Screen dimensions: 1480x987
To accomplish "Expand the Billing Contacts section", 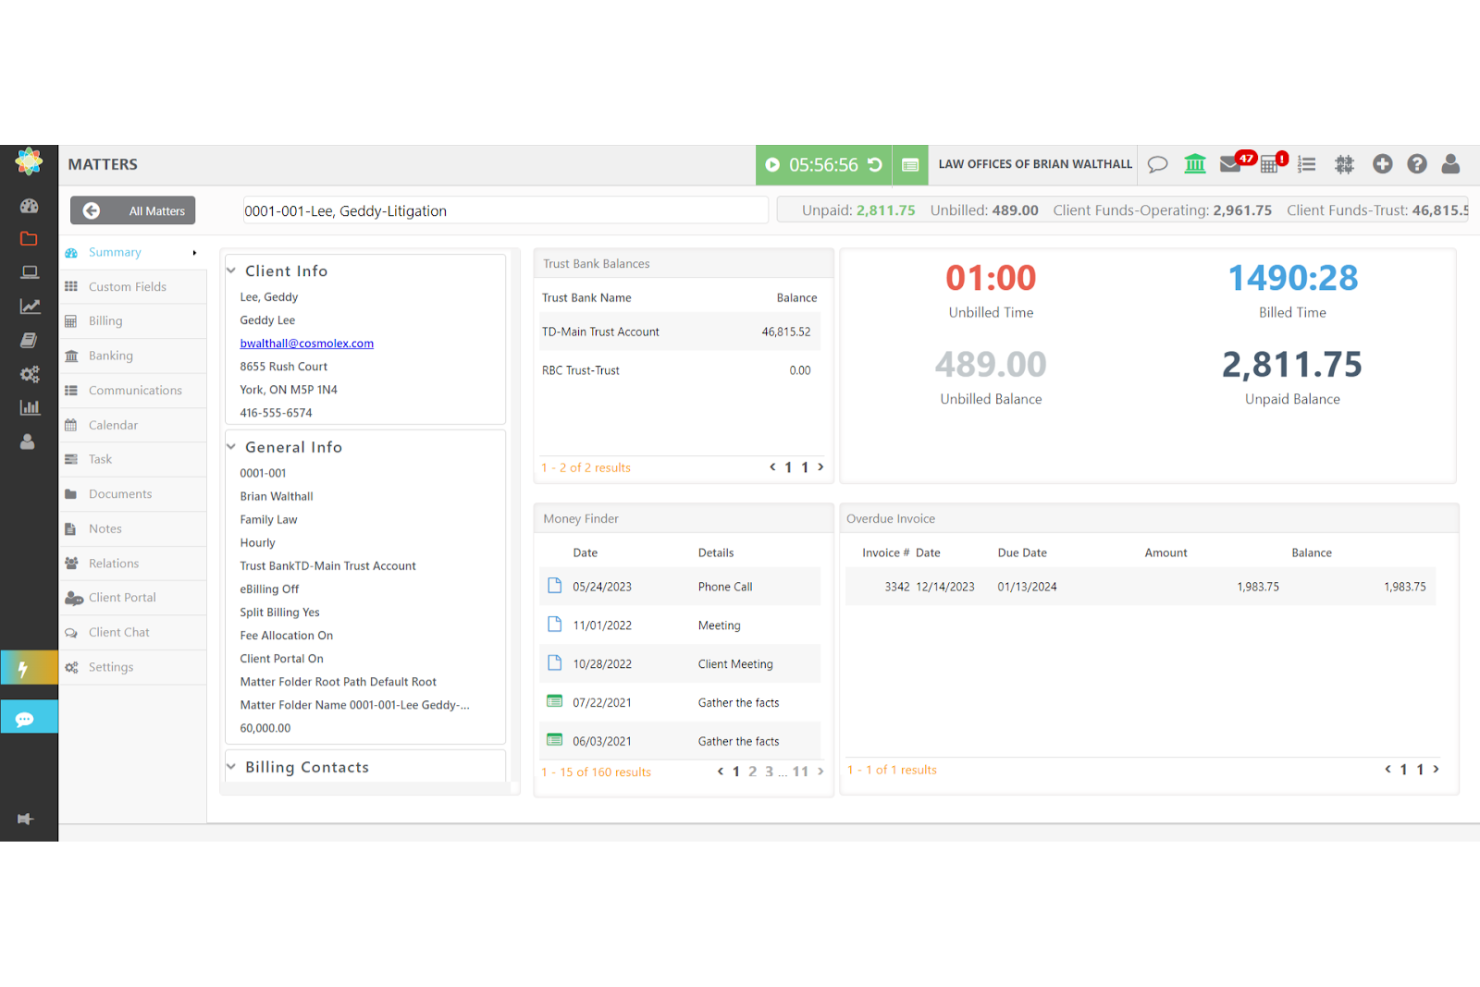I will (231, 767).
